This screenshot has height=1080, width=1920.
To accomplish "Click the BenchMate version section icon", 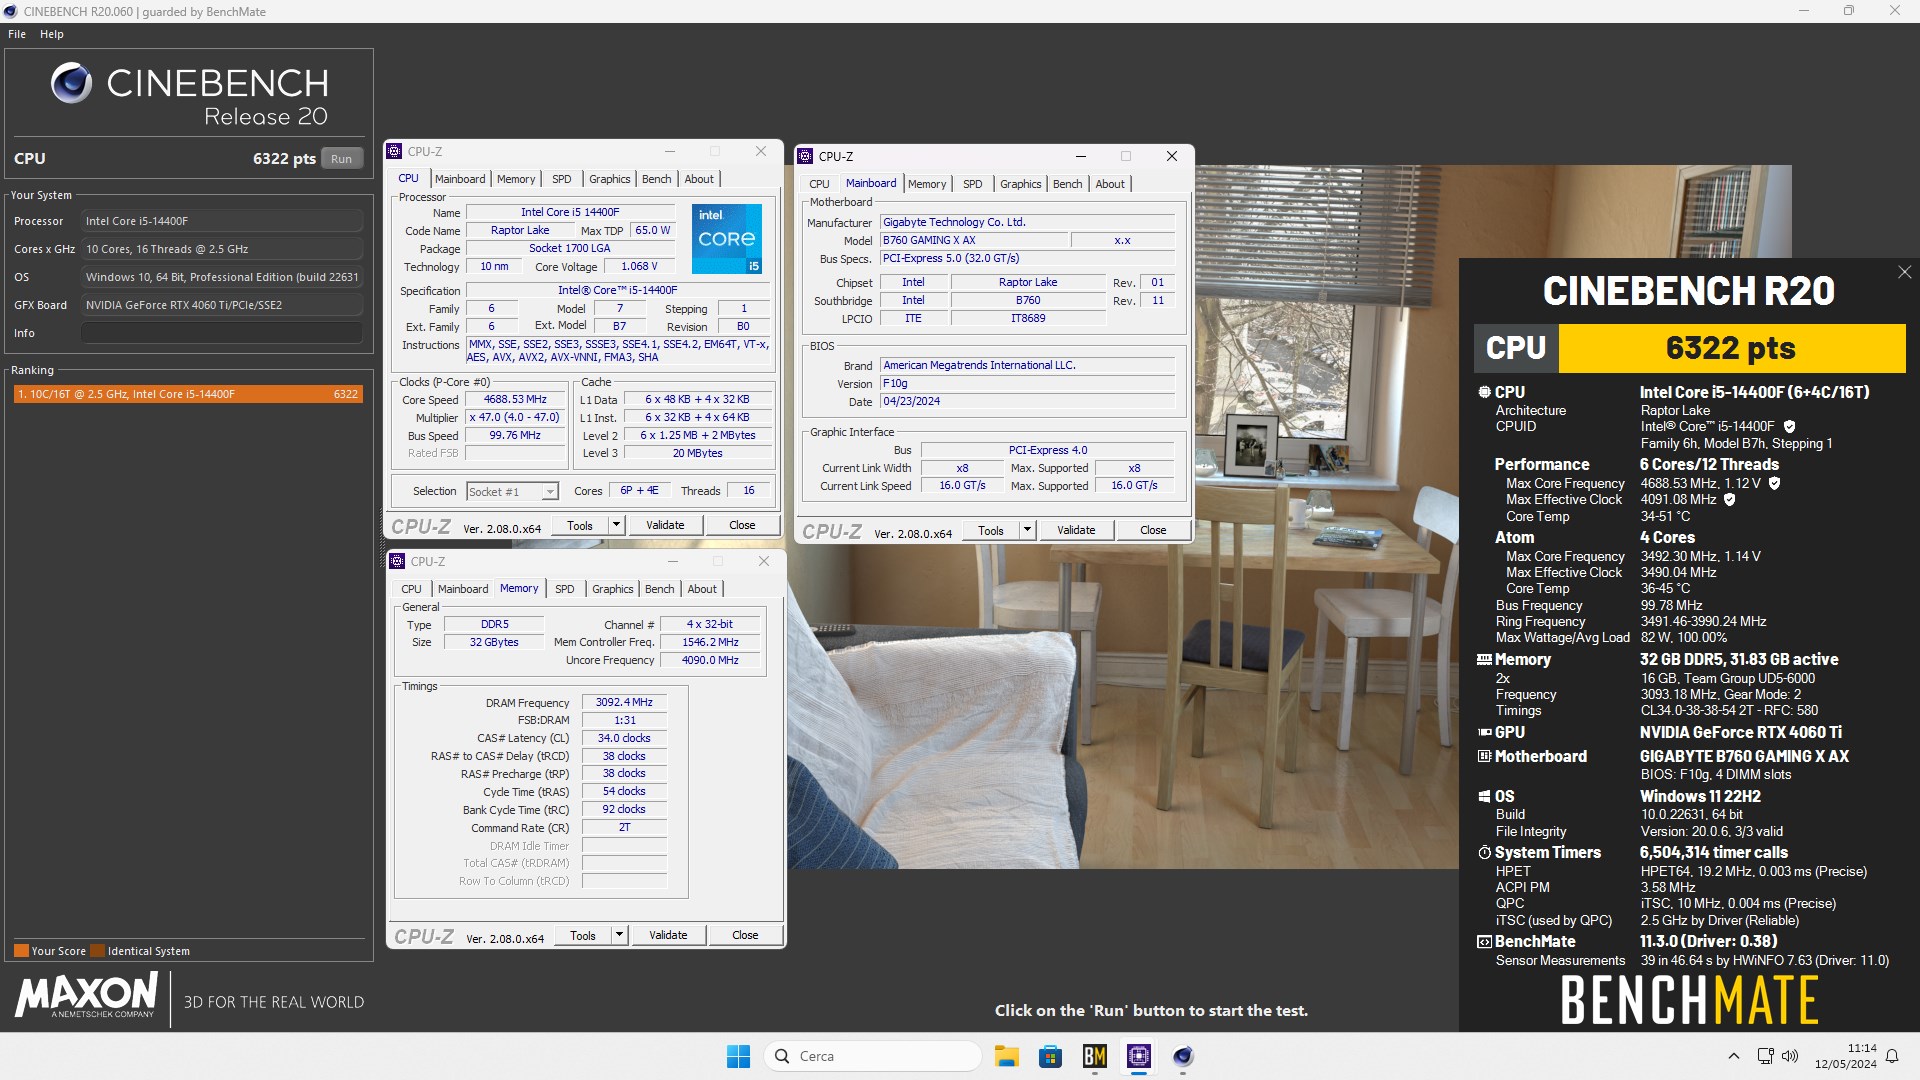I will coord(1485,942).
